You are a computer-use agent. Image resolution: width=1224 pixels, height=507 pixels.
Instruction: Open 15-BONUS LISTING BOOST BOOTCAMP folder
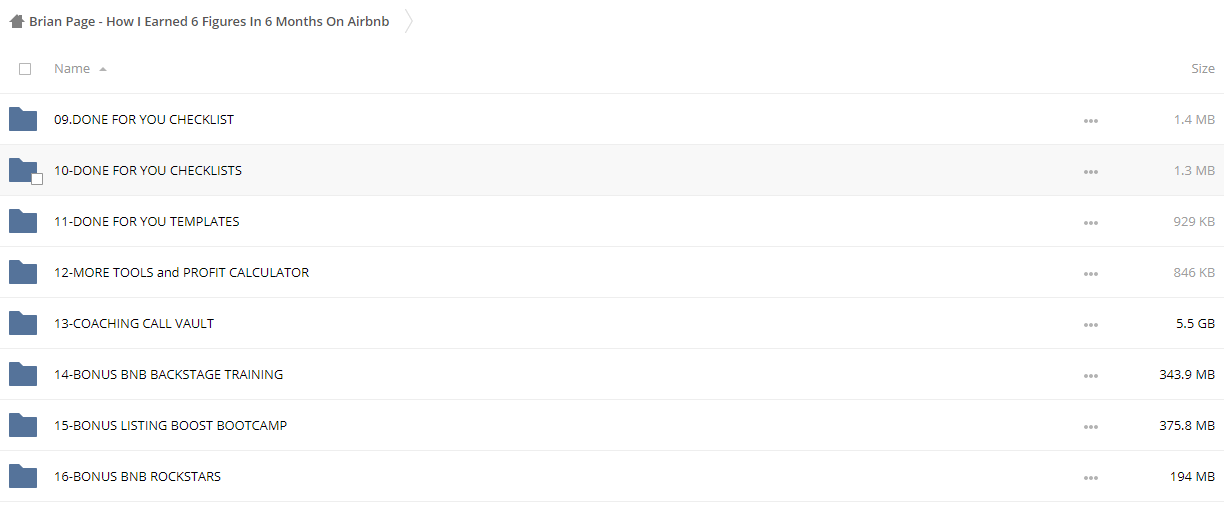[170, 426]
